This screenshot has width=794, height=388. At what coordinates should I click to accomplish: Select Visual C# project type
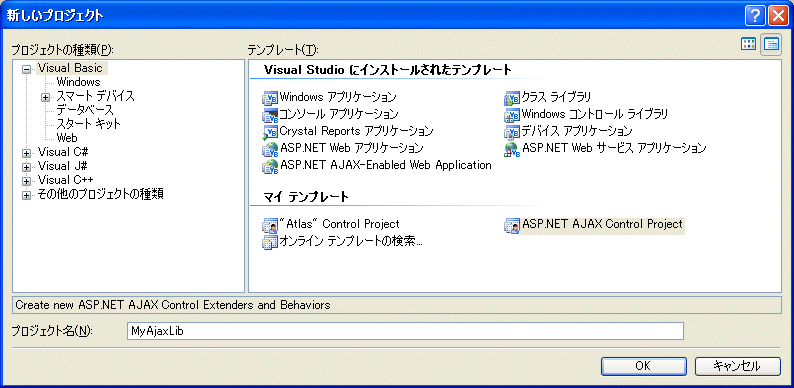click(x=64, y=152)
